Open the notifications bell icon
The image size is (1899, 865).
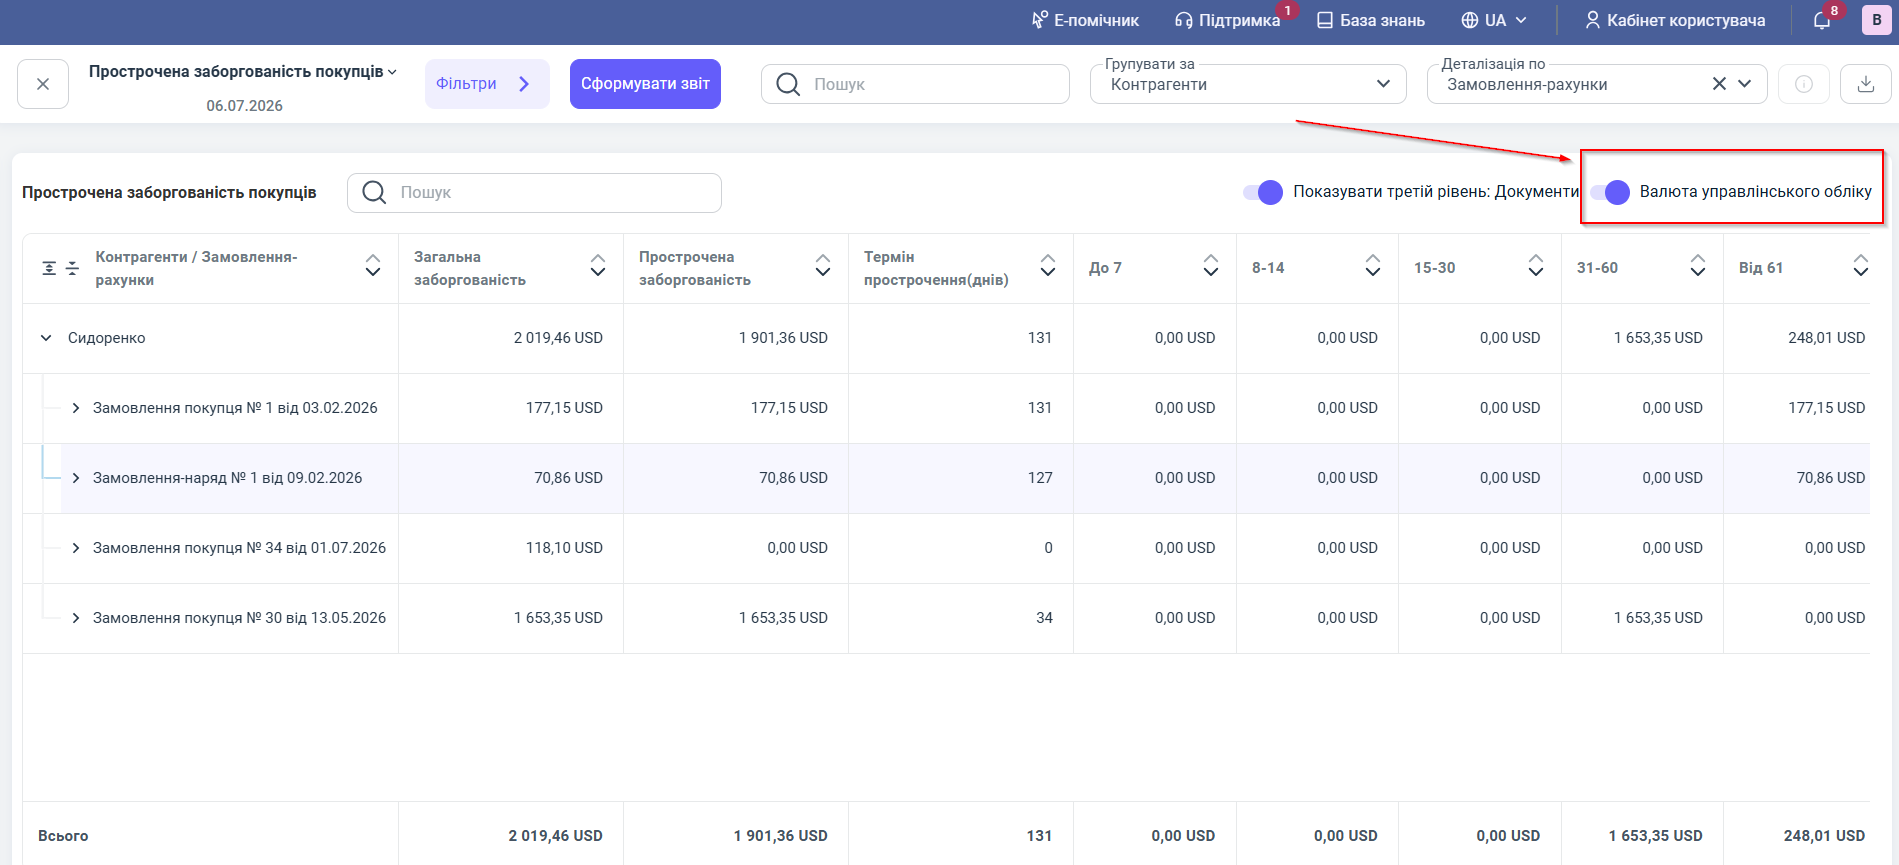point(1822,20)
